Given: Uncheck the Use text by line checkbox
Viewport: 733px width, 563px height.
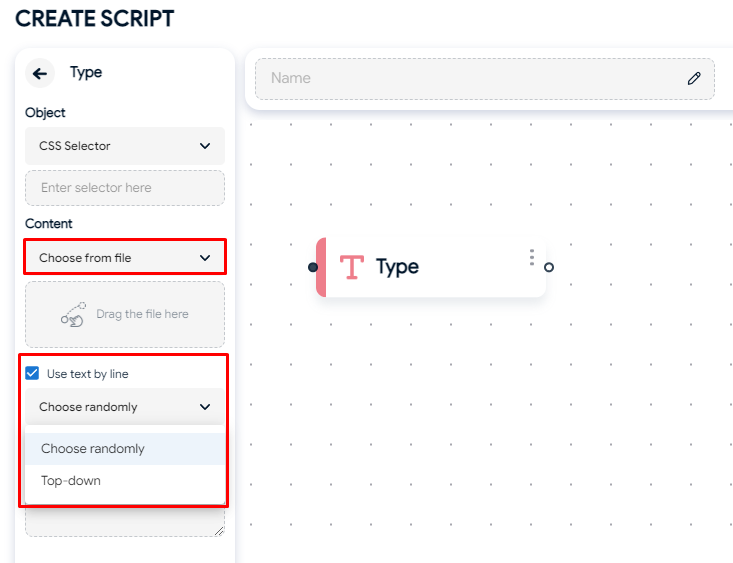Looking at the screenshot, I should [x=32, y=373].
